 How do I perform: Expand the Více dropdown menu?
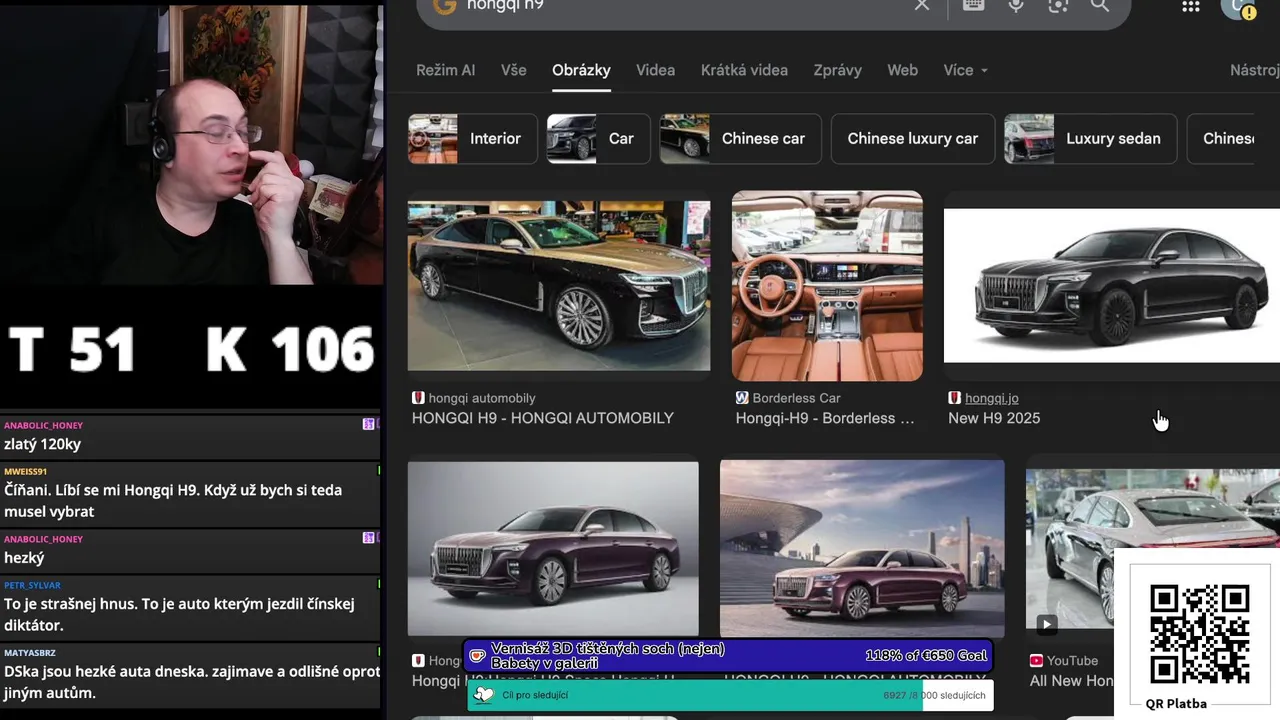coord(965,70)
